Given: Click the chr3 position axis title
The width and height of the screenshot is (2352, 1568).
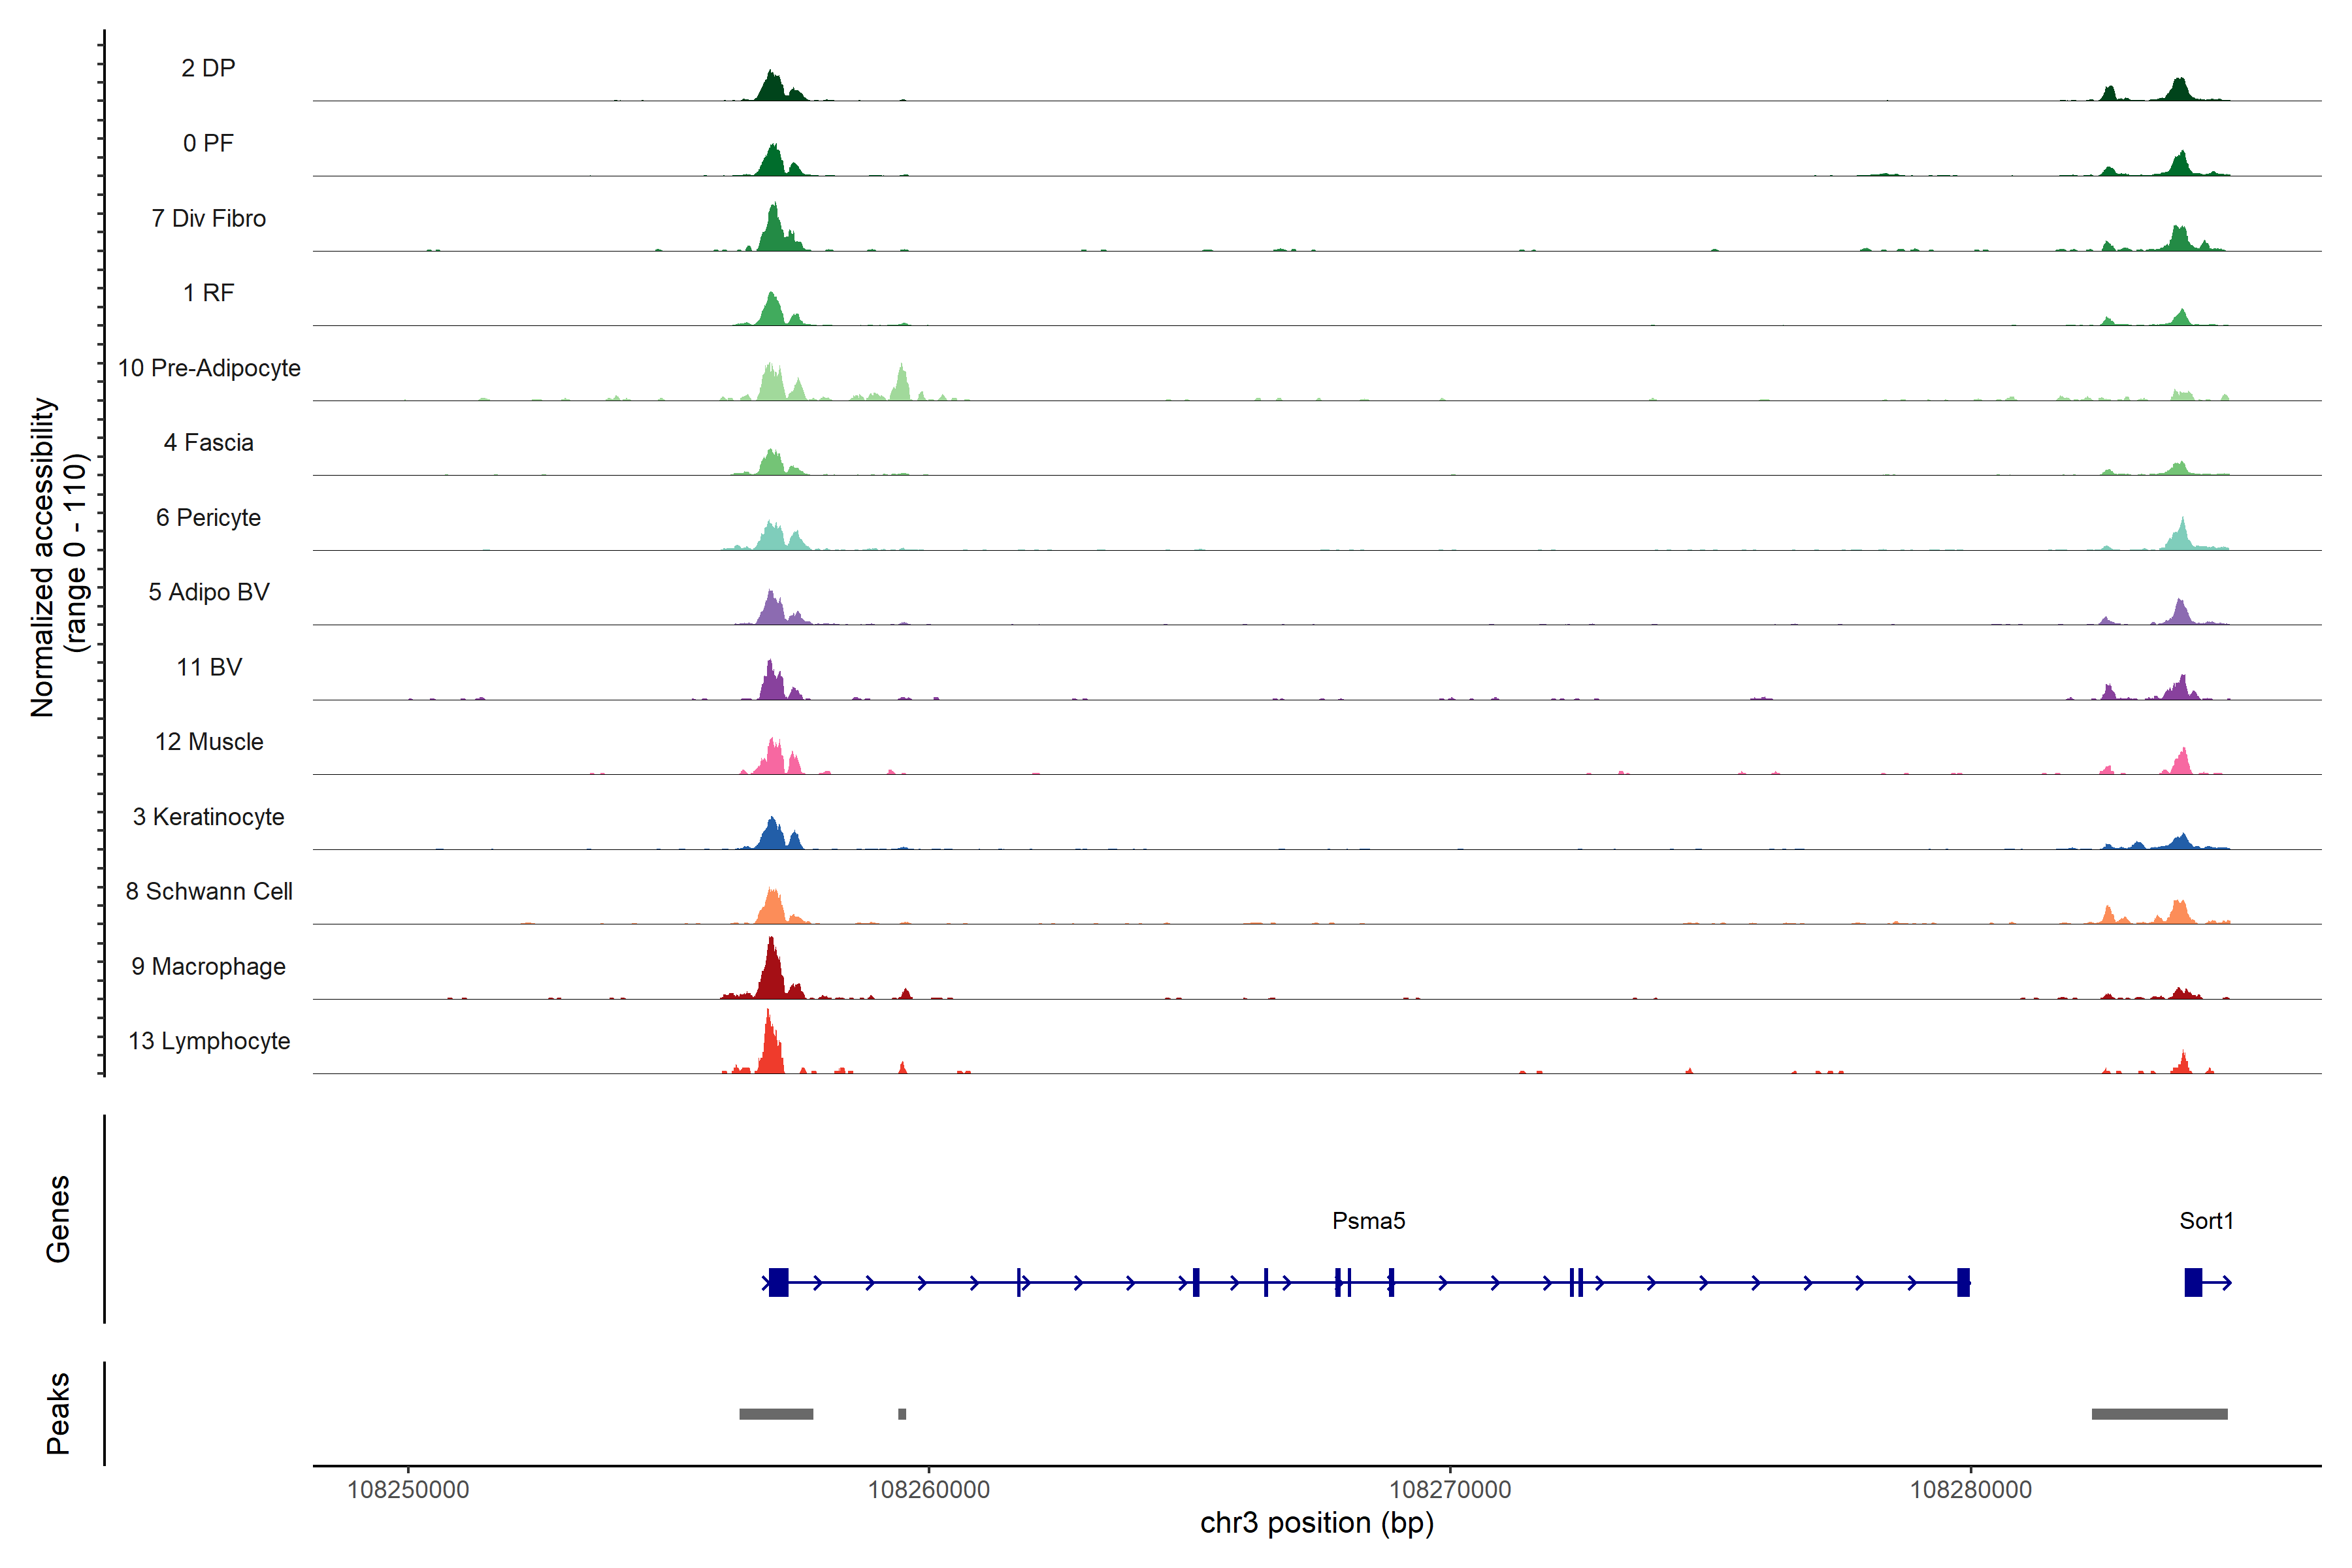Looking at the screenshot, I should [1316, 1523].
